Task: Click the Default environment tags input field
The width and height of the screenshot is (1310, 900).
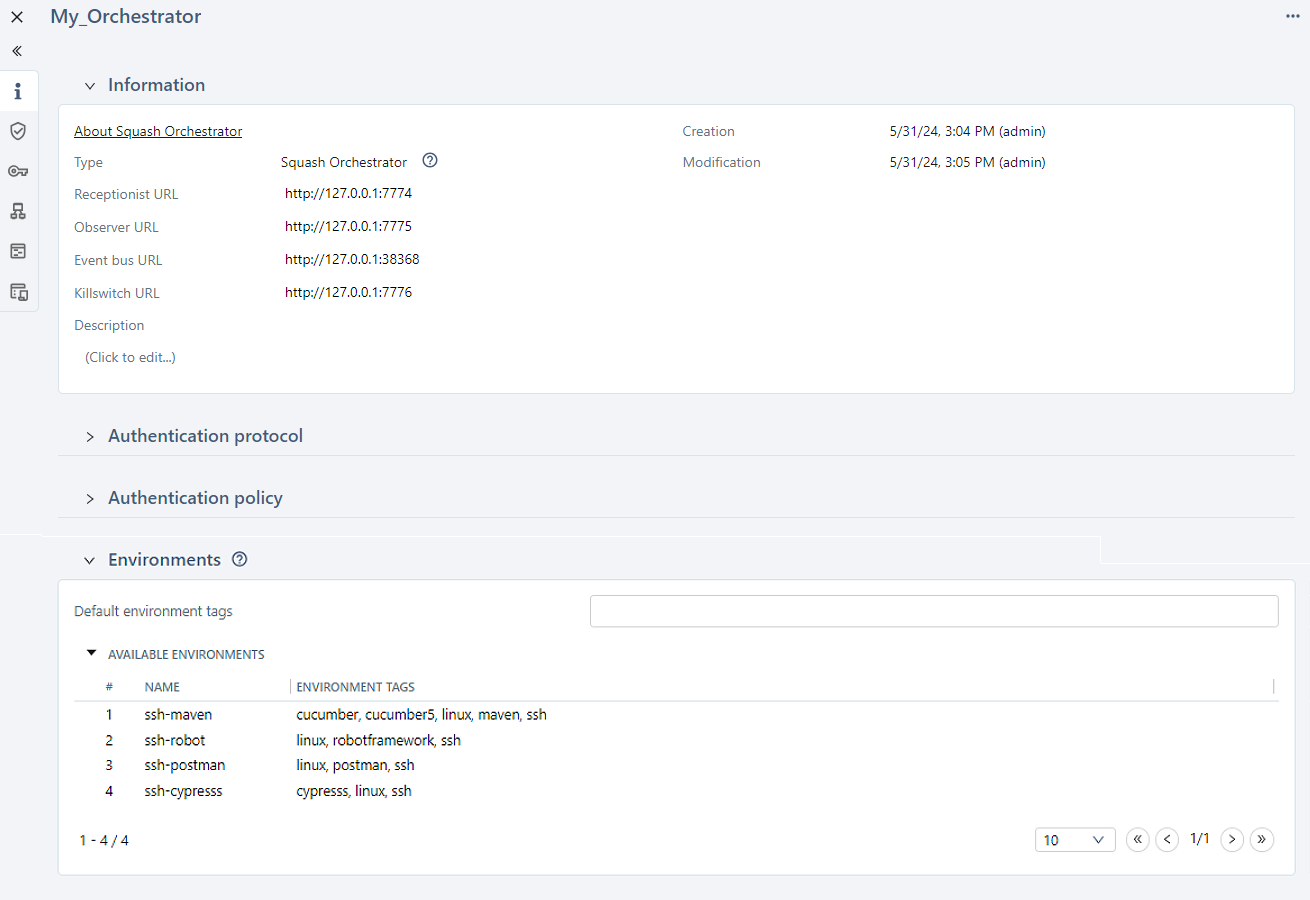Action: tap(933, 610)
